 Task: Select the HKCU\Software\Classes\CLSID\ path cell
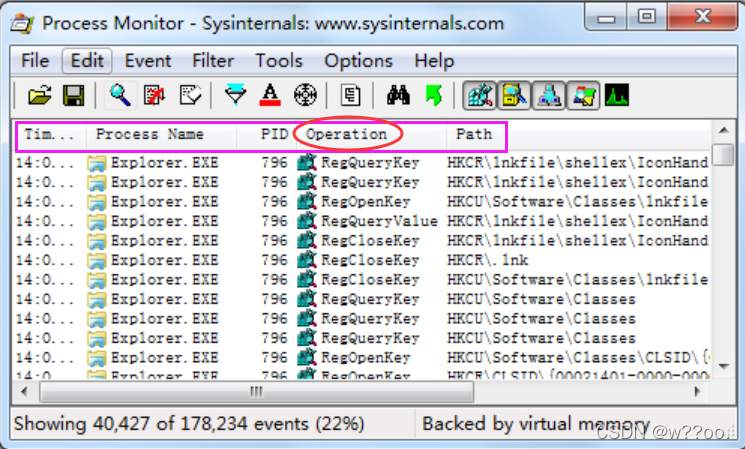578,358
